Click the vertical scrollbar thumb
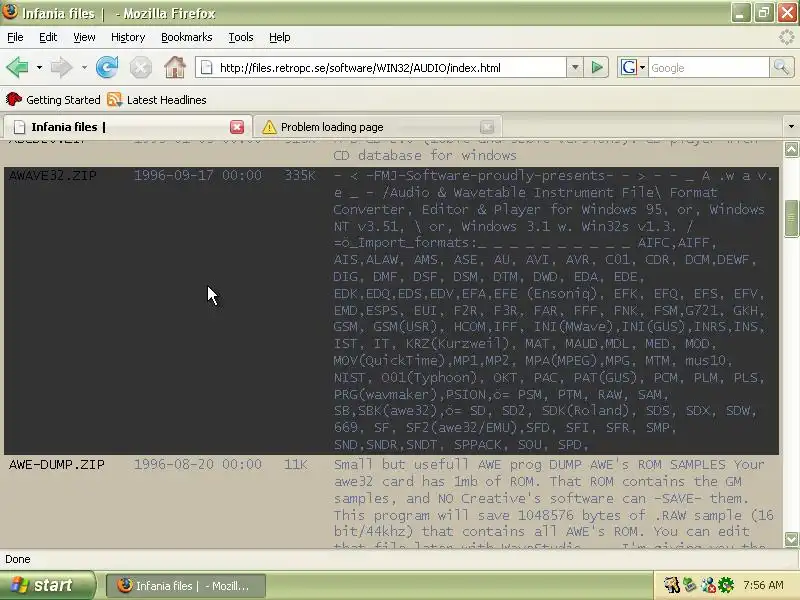The height and width of the screenshot is (600, 800). click(x=791, y=218)
